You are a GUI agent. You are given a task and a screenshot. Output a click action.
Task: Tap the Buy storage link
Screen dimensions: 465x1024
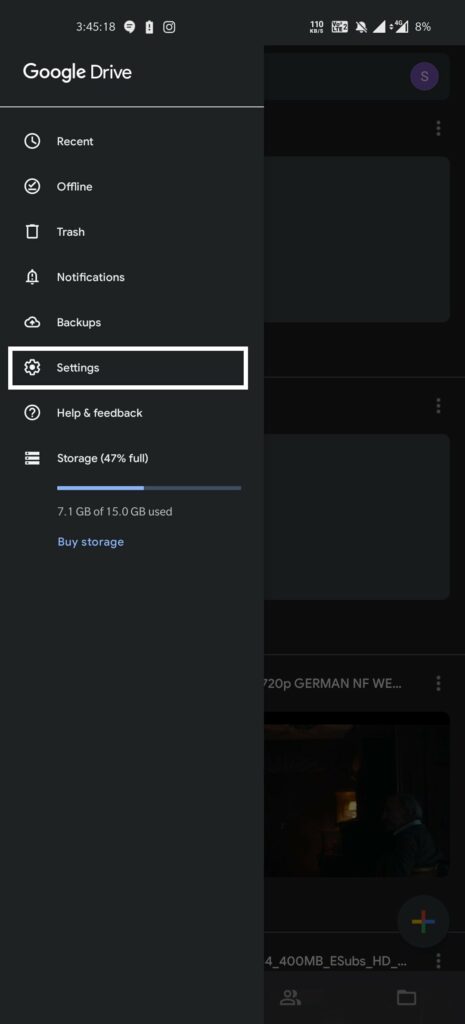91,541
